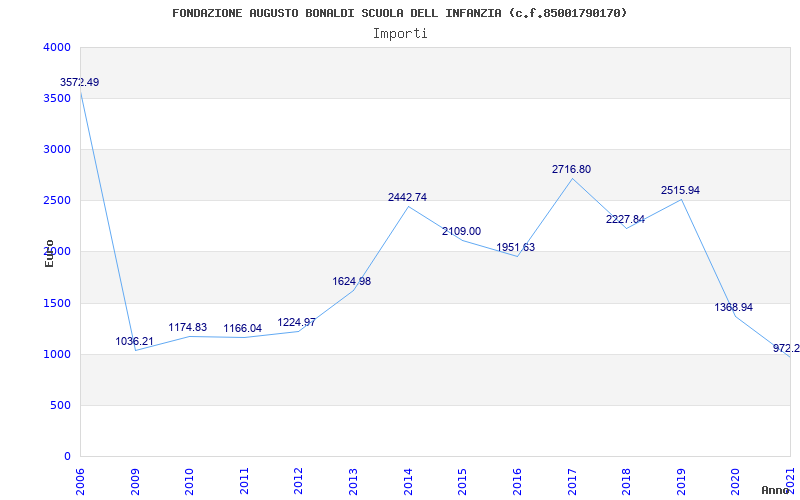Select the 3500 y-axis tick label

(58, 98)
